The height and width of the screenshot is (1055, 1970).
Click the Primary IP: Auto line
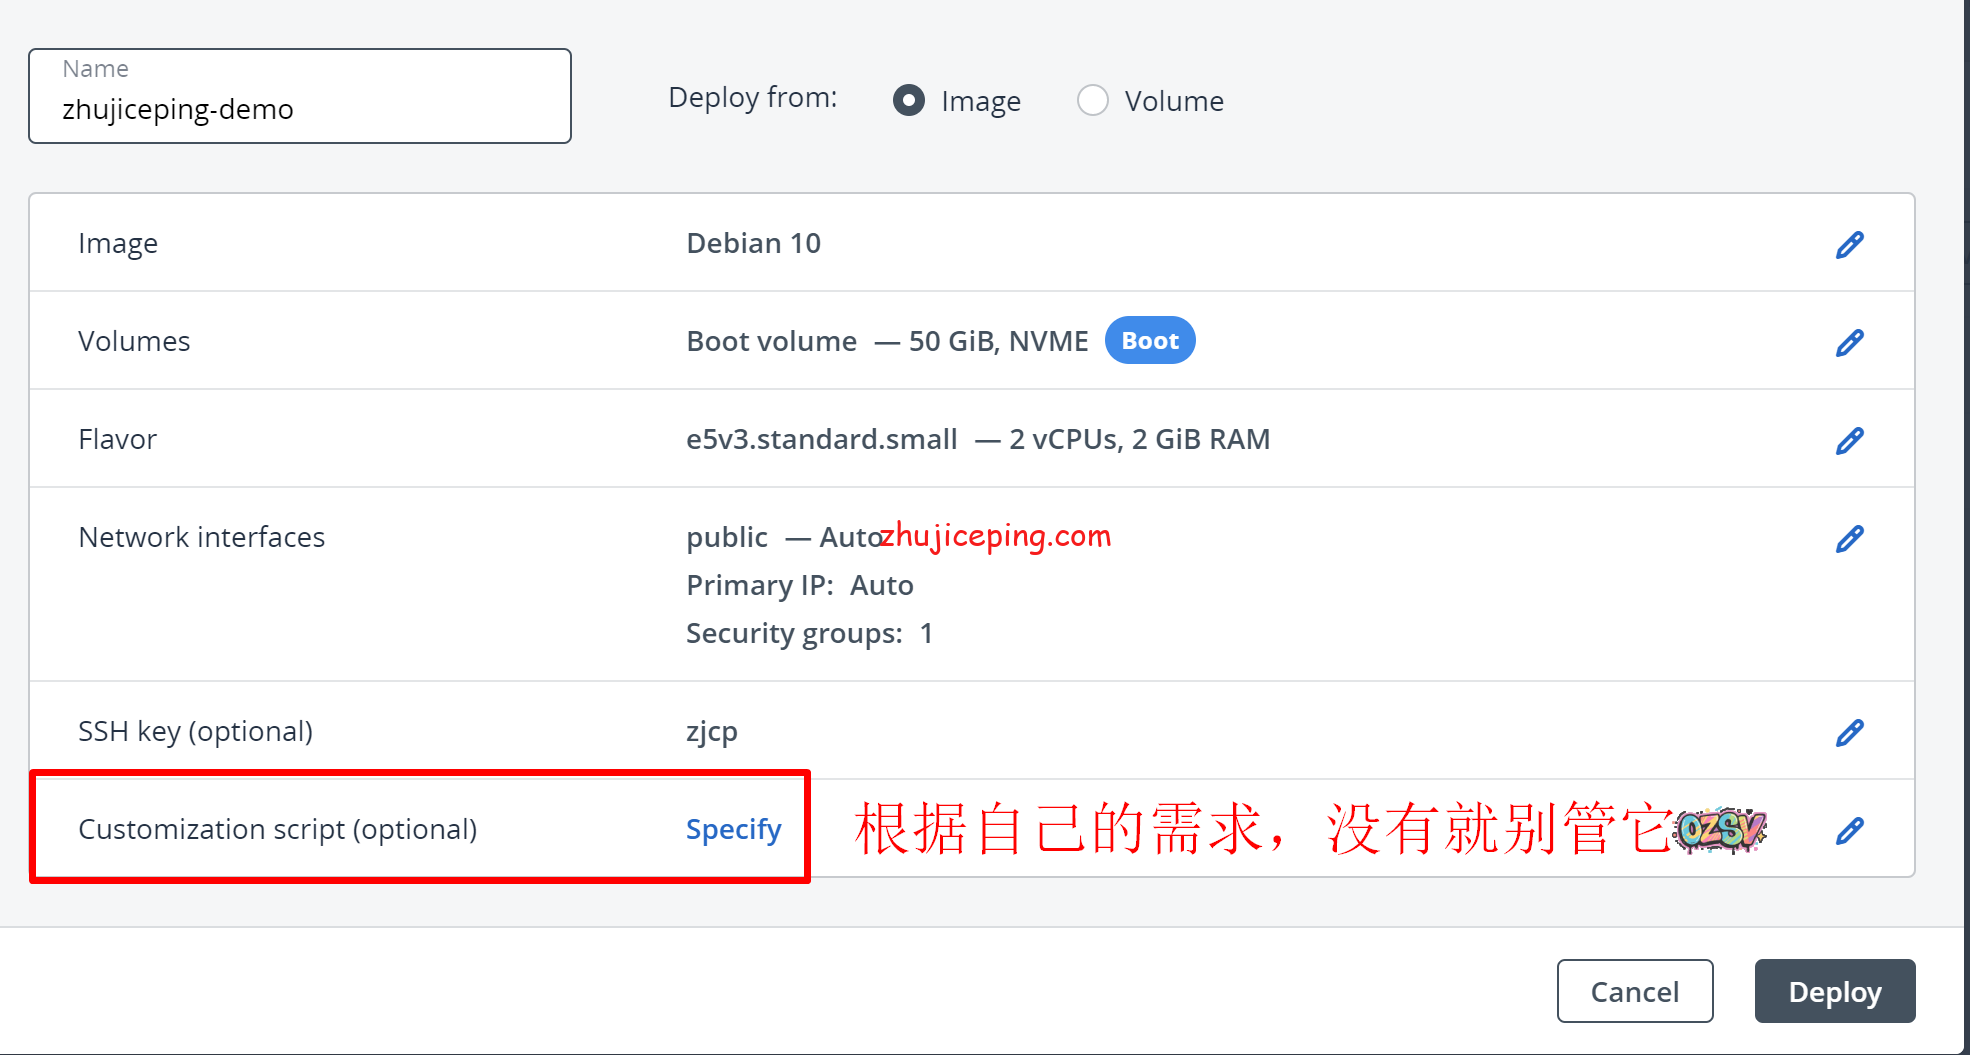click(799, 585)
